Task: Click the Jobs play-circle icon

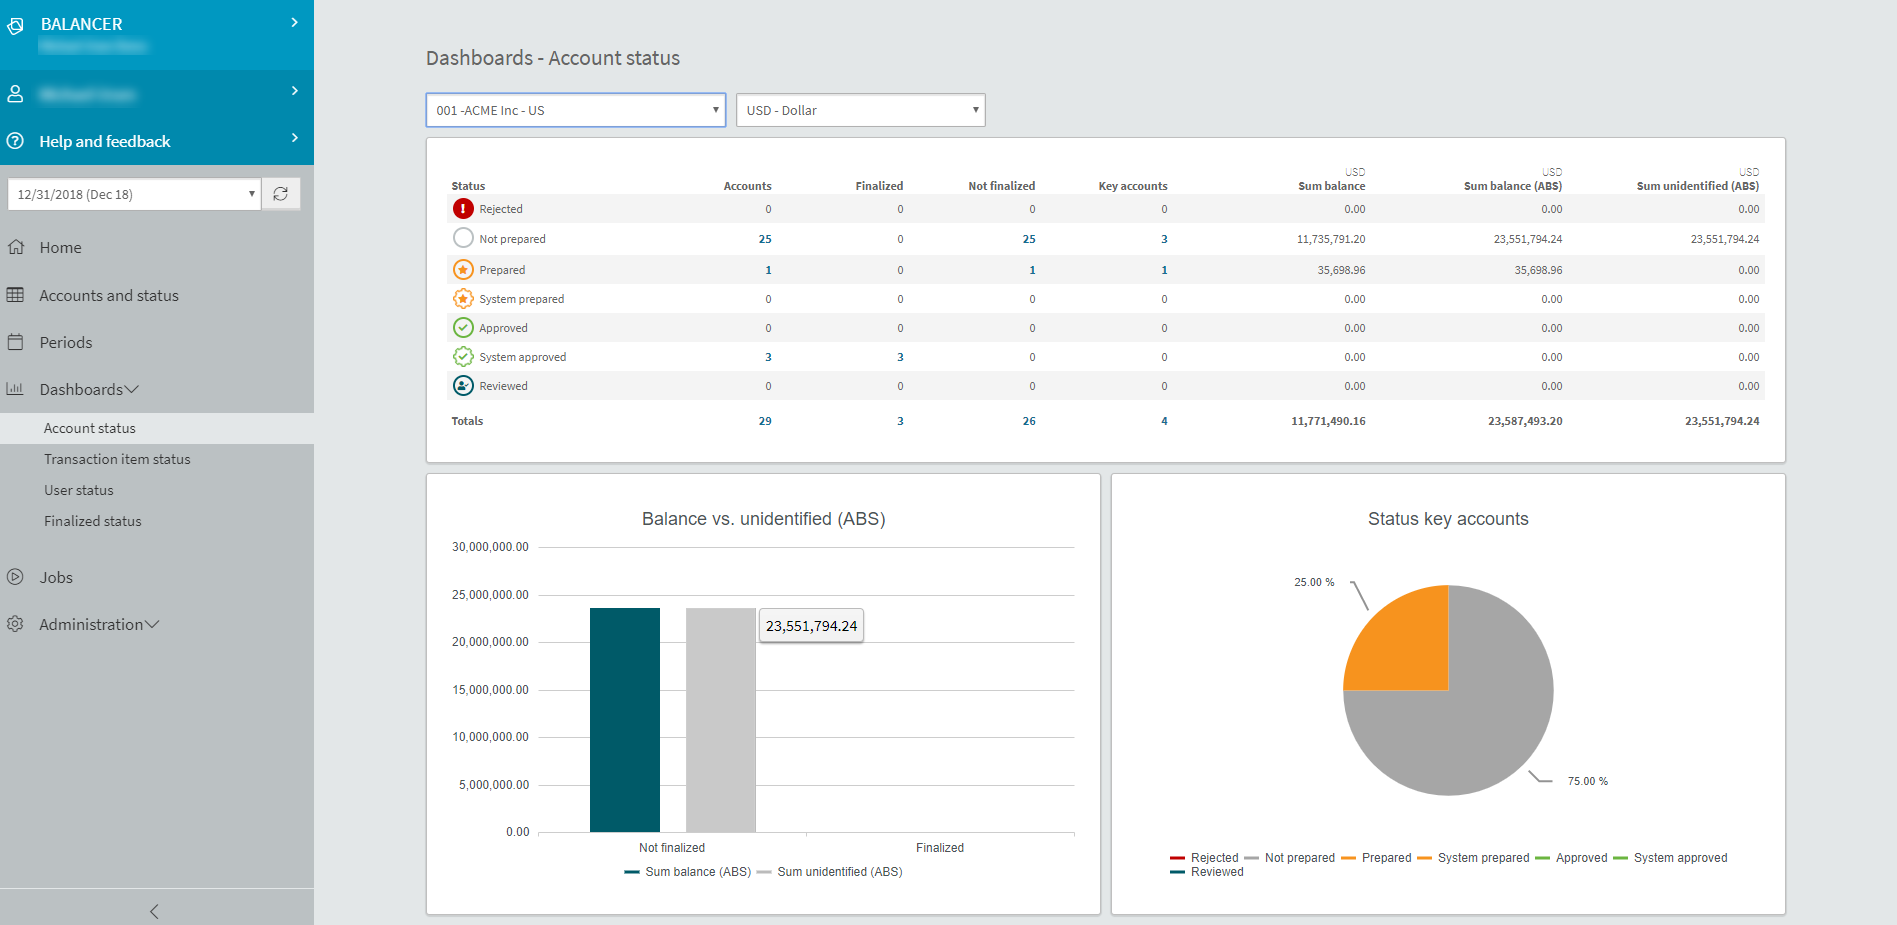Action: [x=16, y=577]
